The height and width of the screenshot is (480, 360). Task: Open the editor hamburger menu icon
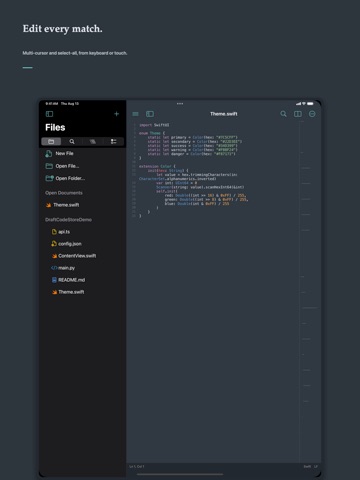(x=135, y=114)
